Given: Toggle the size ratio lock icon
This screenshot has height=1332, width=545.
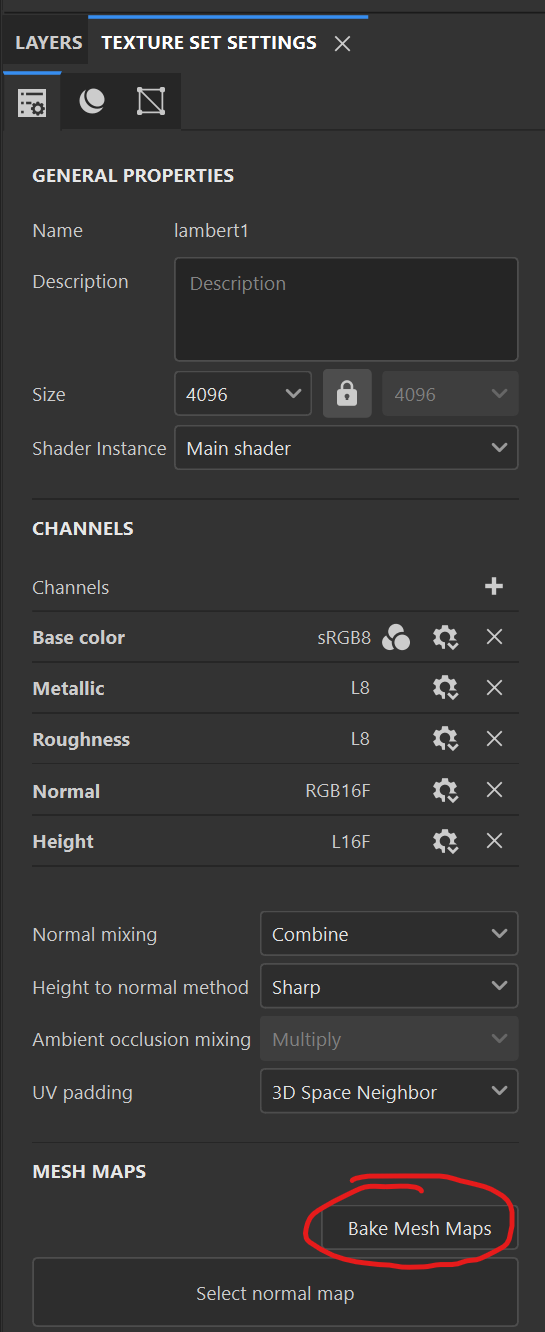Looking at the screenshot, I should [347, 394].
